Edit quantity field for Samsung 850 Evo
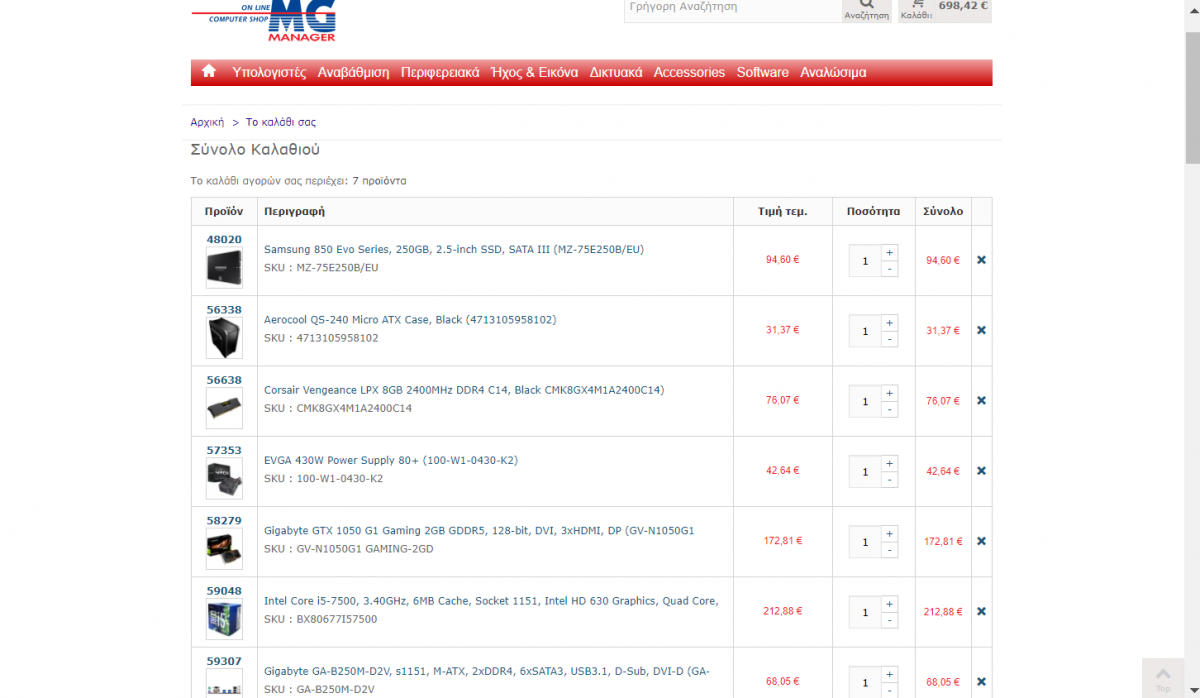 pyautogui.click(x=865, y=260)
